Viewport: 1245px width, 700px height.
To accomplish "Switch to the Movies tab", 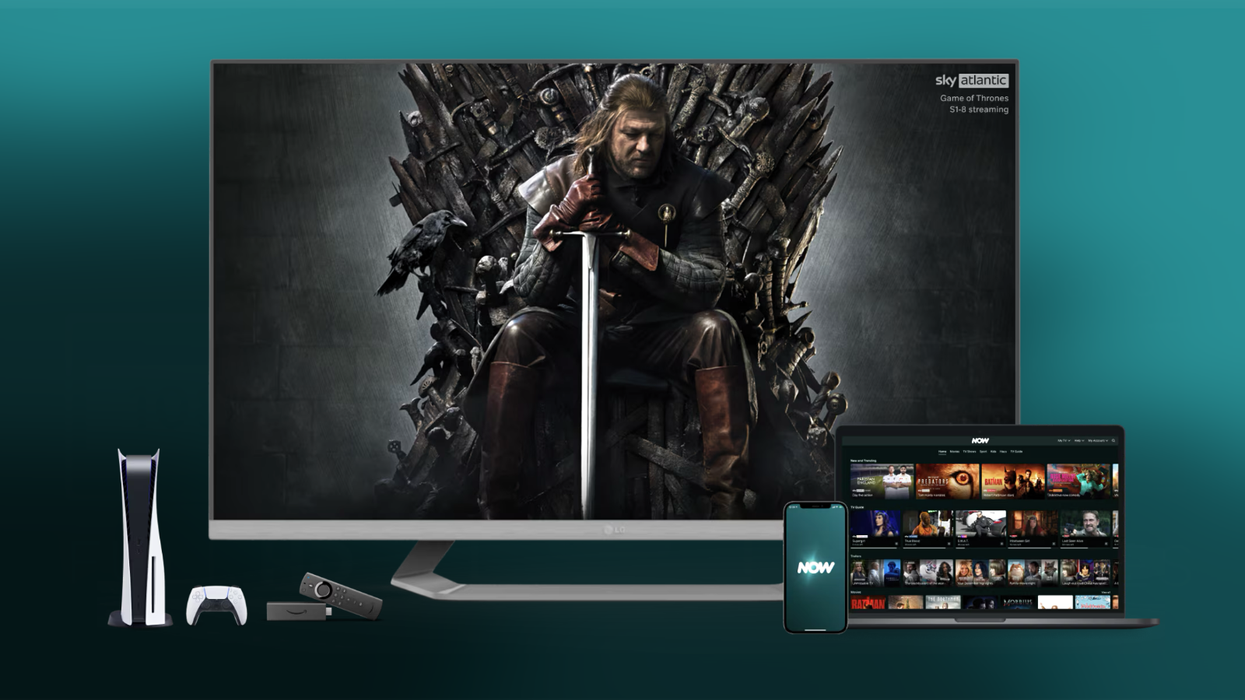I will pyautogui.click(x=955, y=452).
